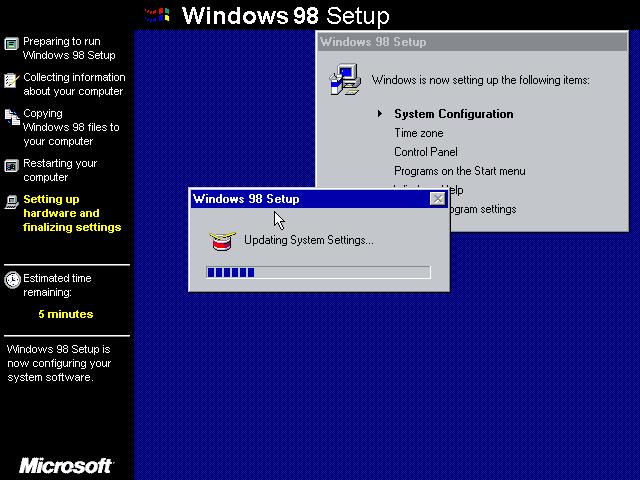
Task: Click 'Restarting your computer' step text
Action: click(60, 170)
